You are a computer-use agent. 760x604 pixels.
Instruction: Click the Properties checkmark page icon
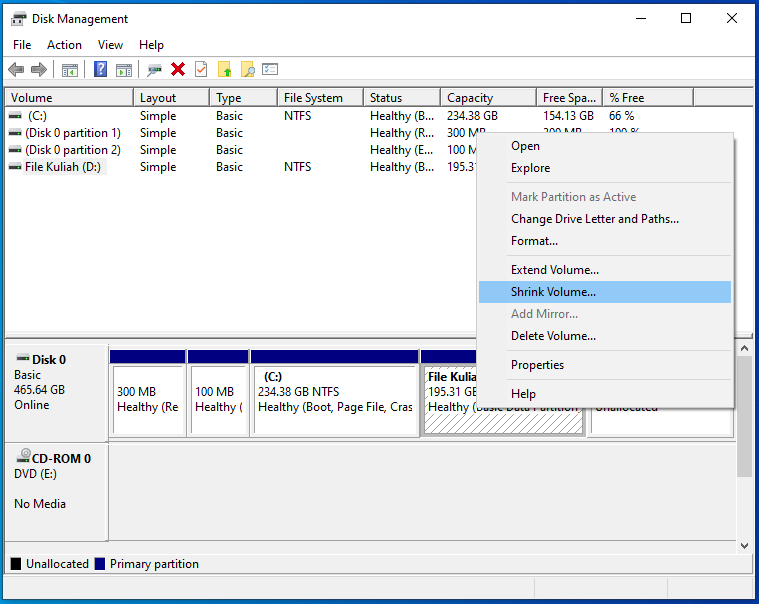click(x=201, y=69)
